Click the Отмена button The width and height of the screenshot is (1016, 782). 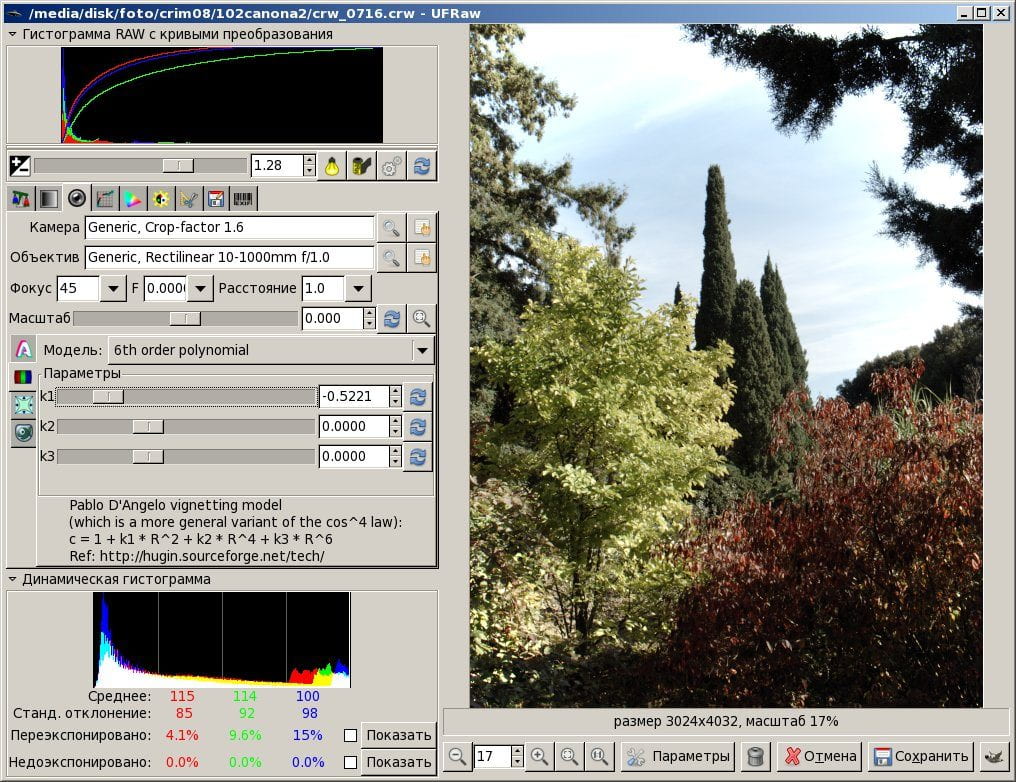(820, 756)
